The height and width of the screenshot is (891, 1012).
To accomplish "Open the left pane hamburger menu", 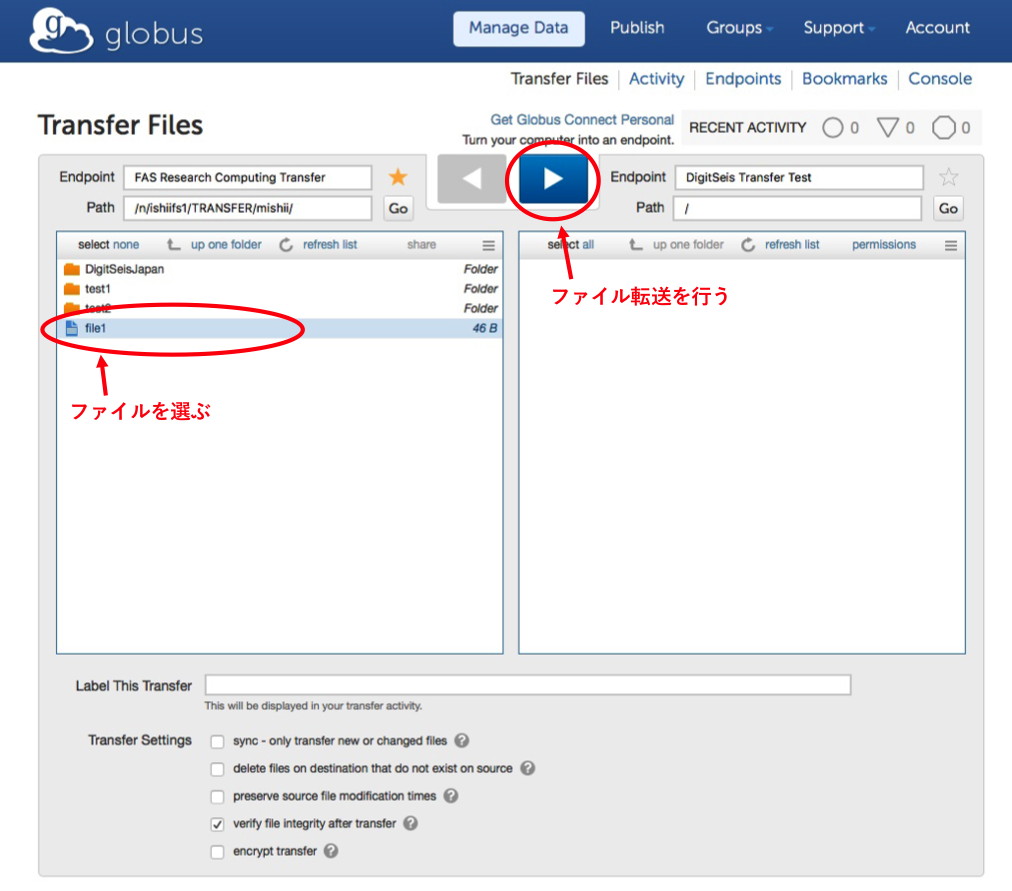I will (x=489, y=245).
